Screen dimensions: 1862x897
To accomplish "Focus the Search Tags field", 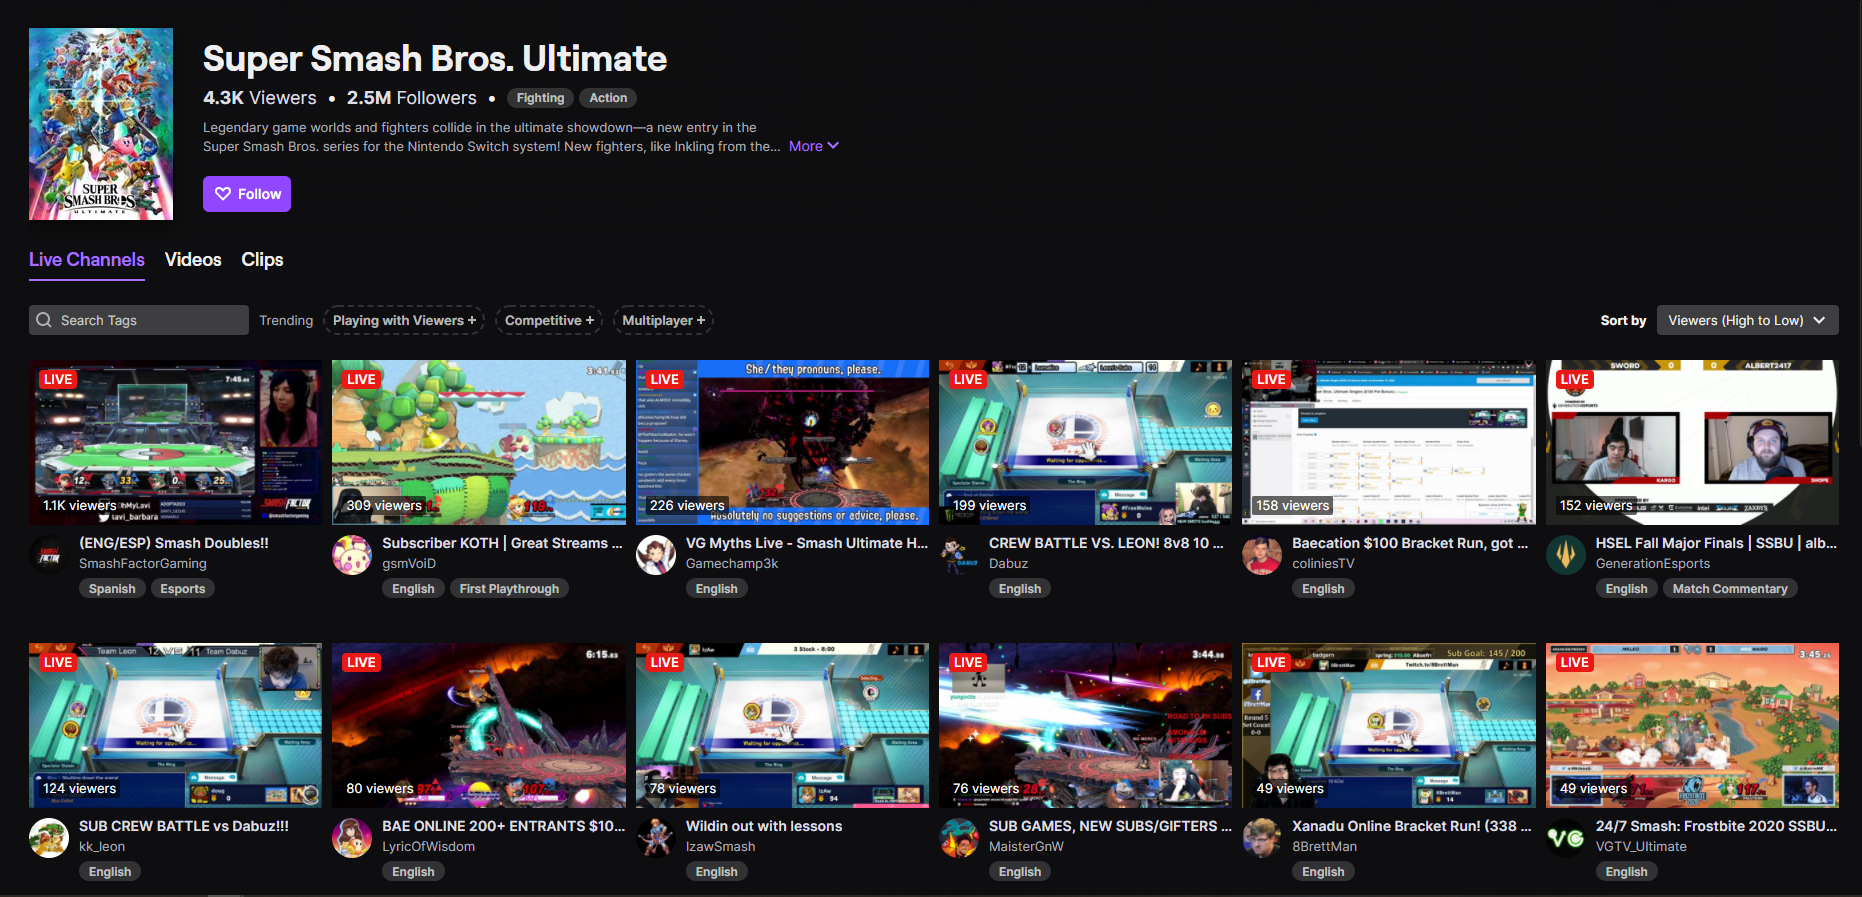I will pos(139,320).
